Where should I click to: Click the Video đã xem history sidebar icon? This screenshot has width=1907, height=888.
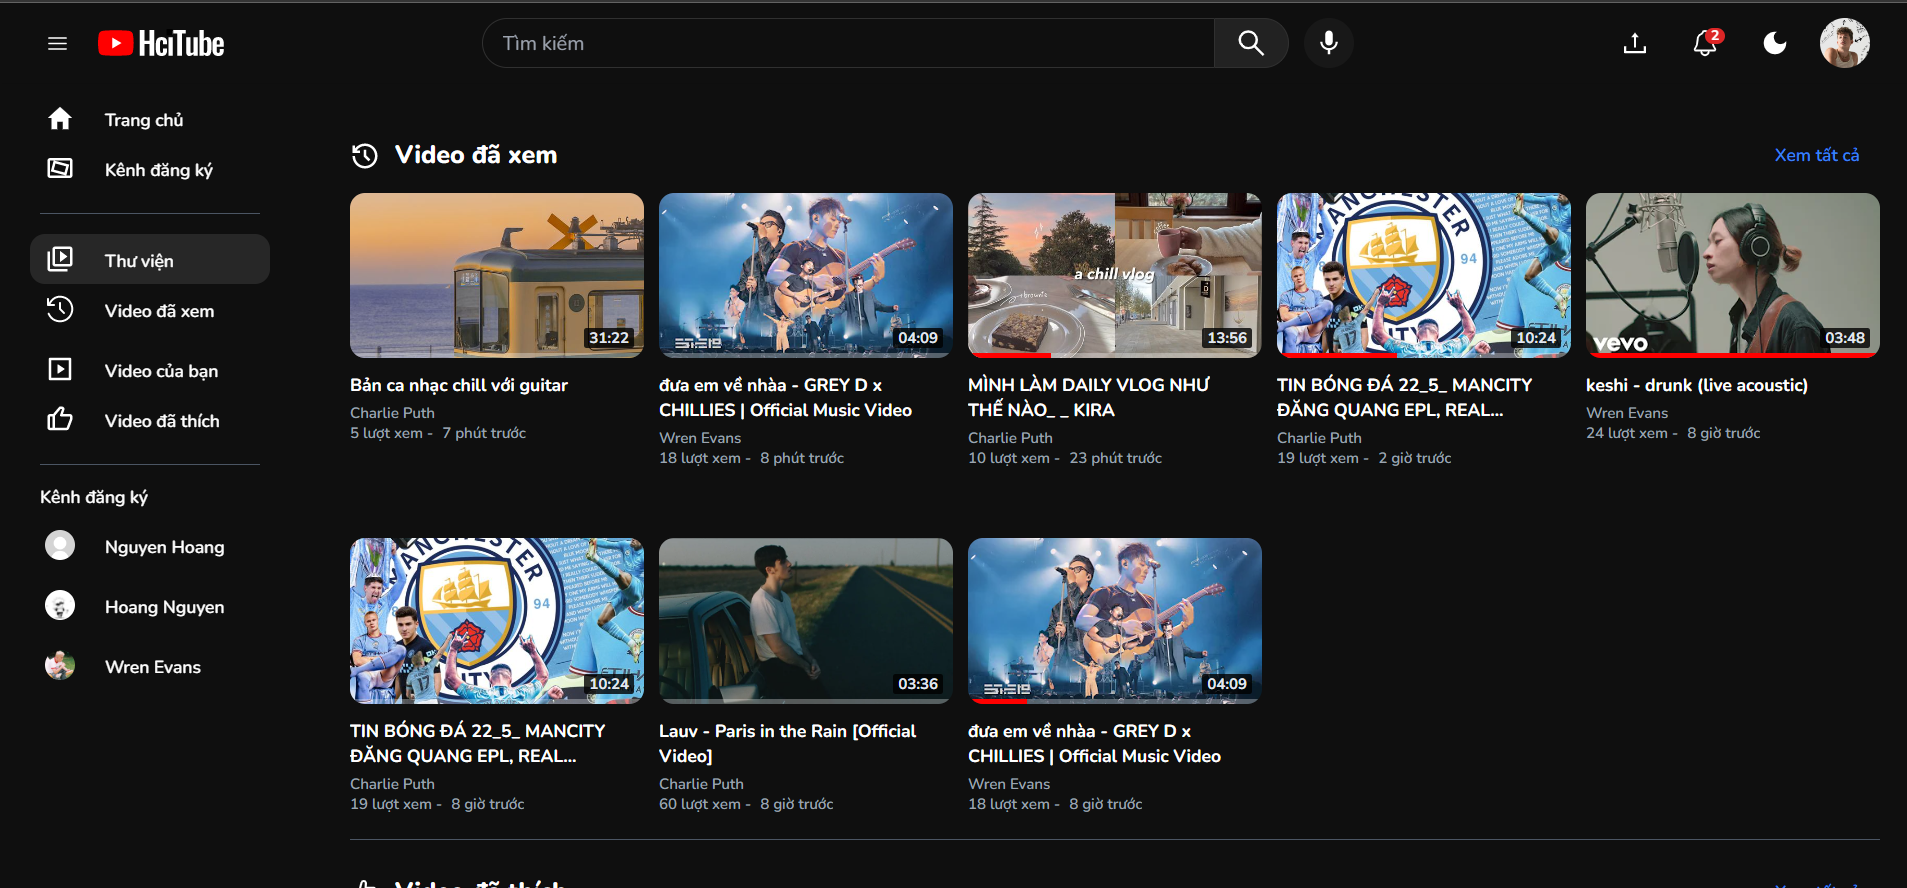(x=60, y=310)
